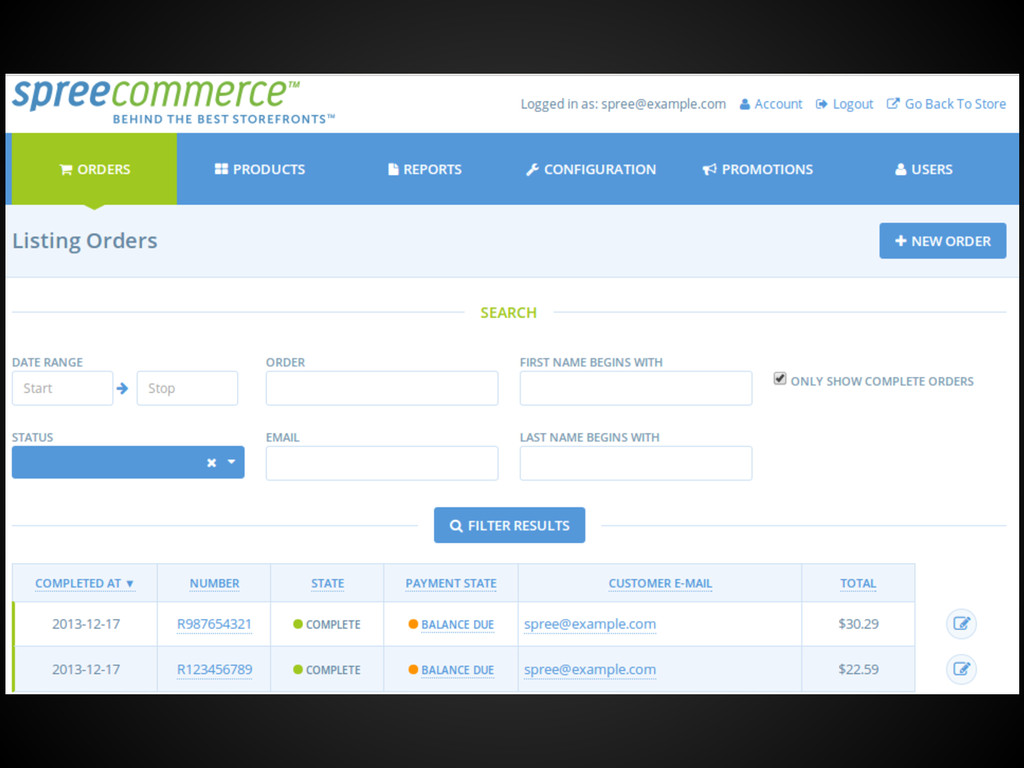The width and height of the screenshot is (1024, 768).
Task: Clear the Status selection with the x icon
Action: [x=212, y=462]
